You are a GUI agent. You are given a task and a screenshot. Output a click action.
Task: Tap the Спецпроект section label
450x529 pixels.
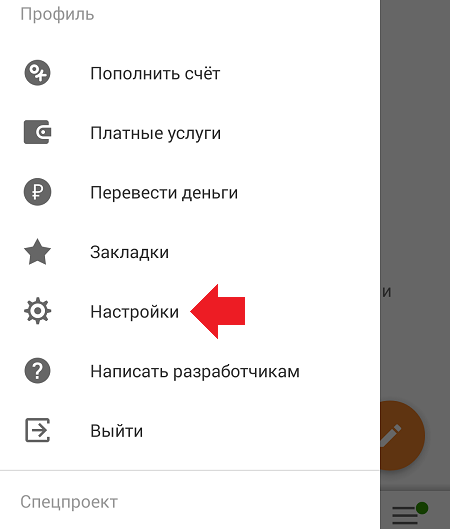coord(69,502)
